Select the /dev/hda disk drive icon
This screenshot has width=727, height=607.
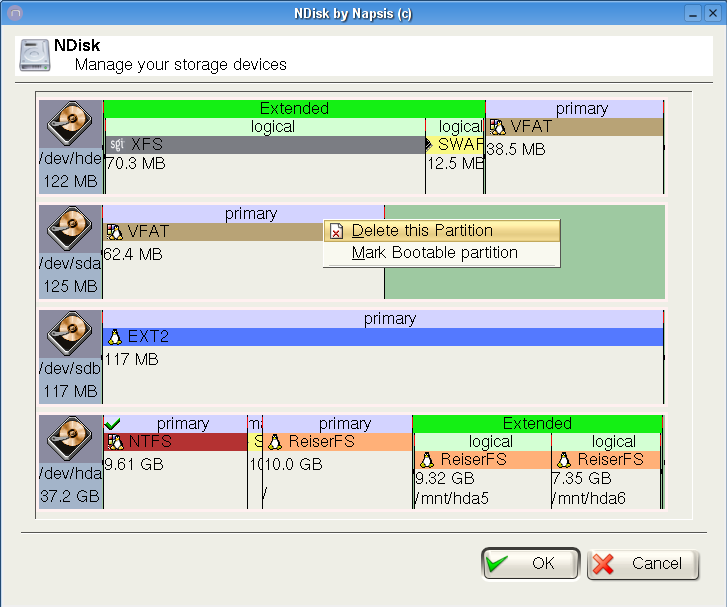point(70,442)
